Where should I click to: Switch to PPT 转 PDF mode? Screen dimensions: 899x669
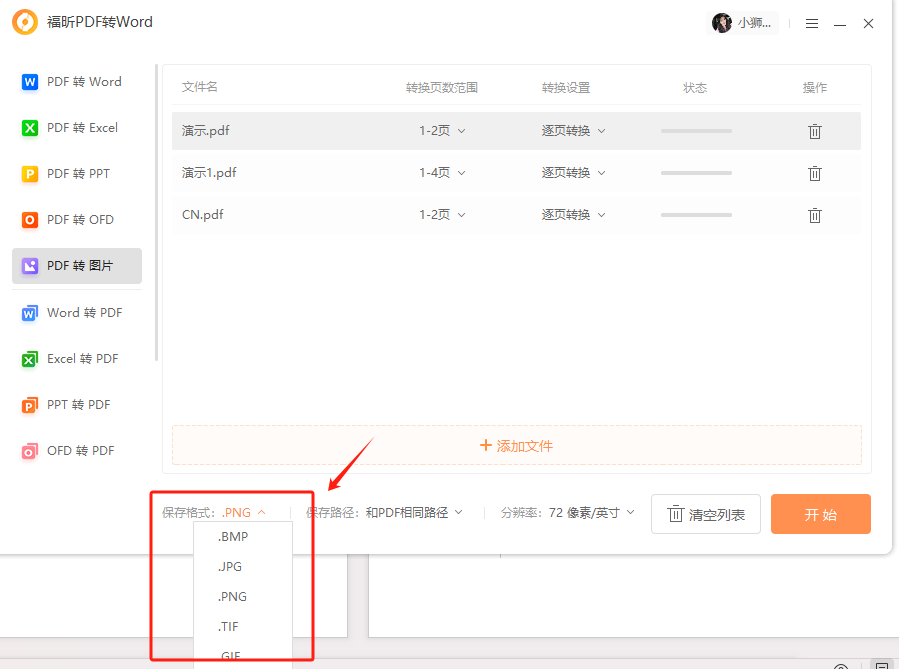pos(77,405)
